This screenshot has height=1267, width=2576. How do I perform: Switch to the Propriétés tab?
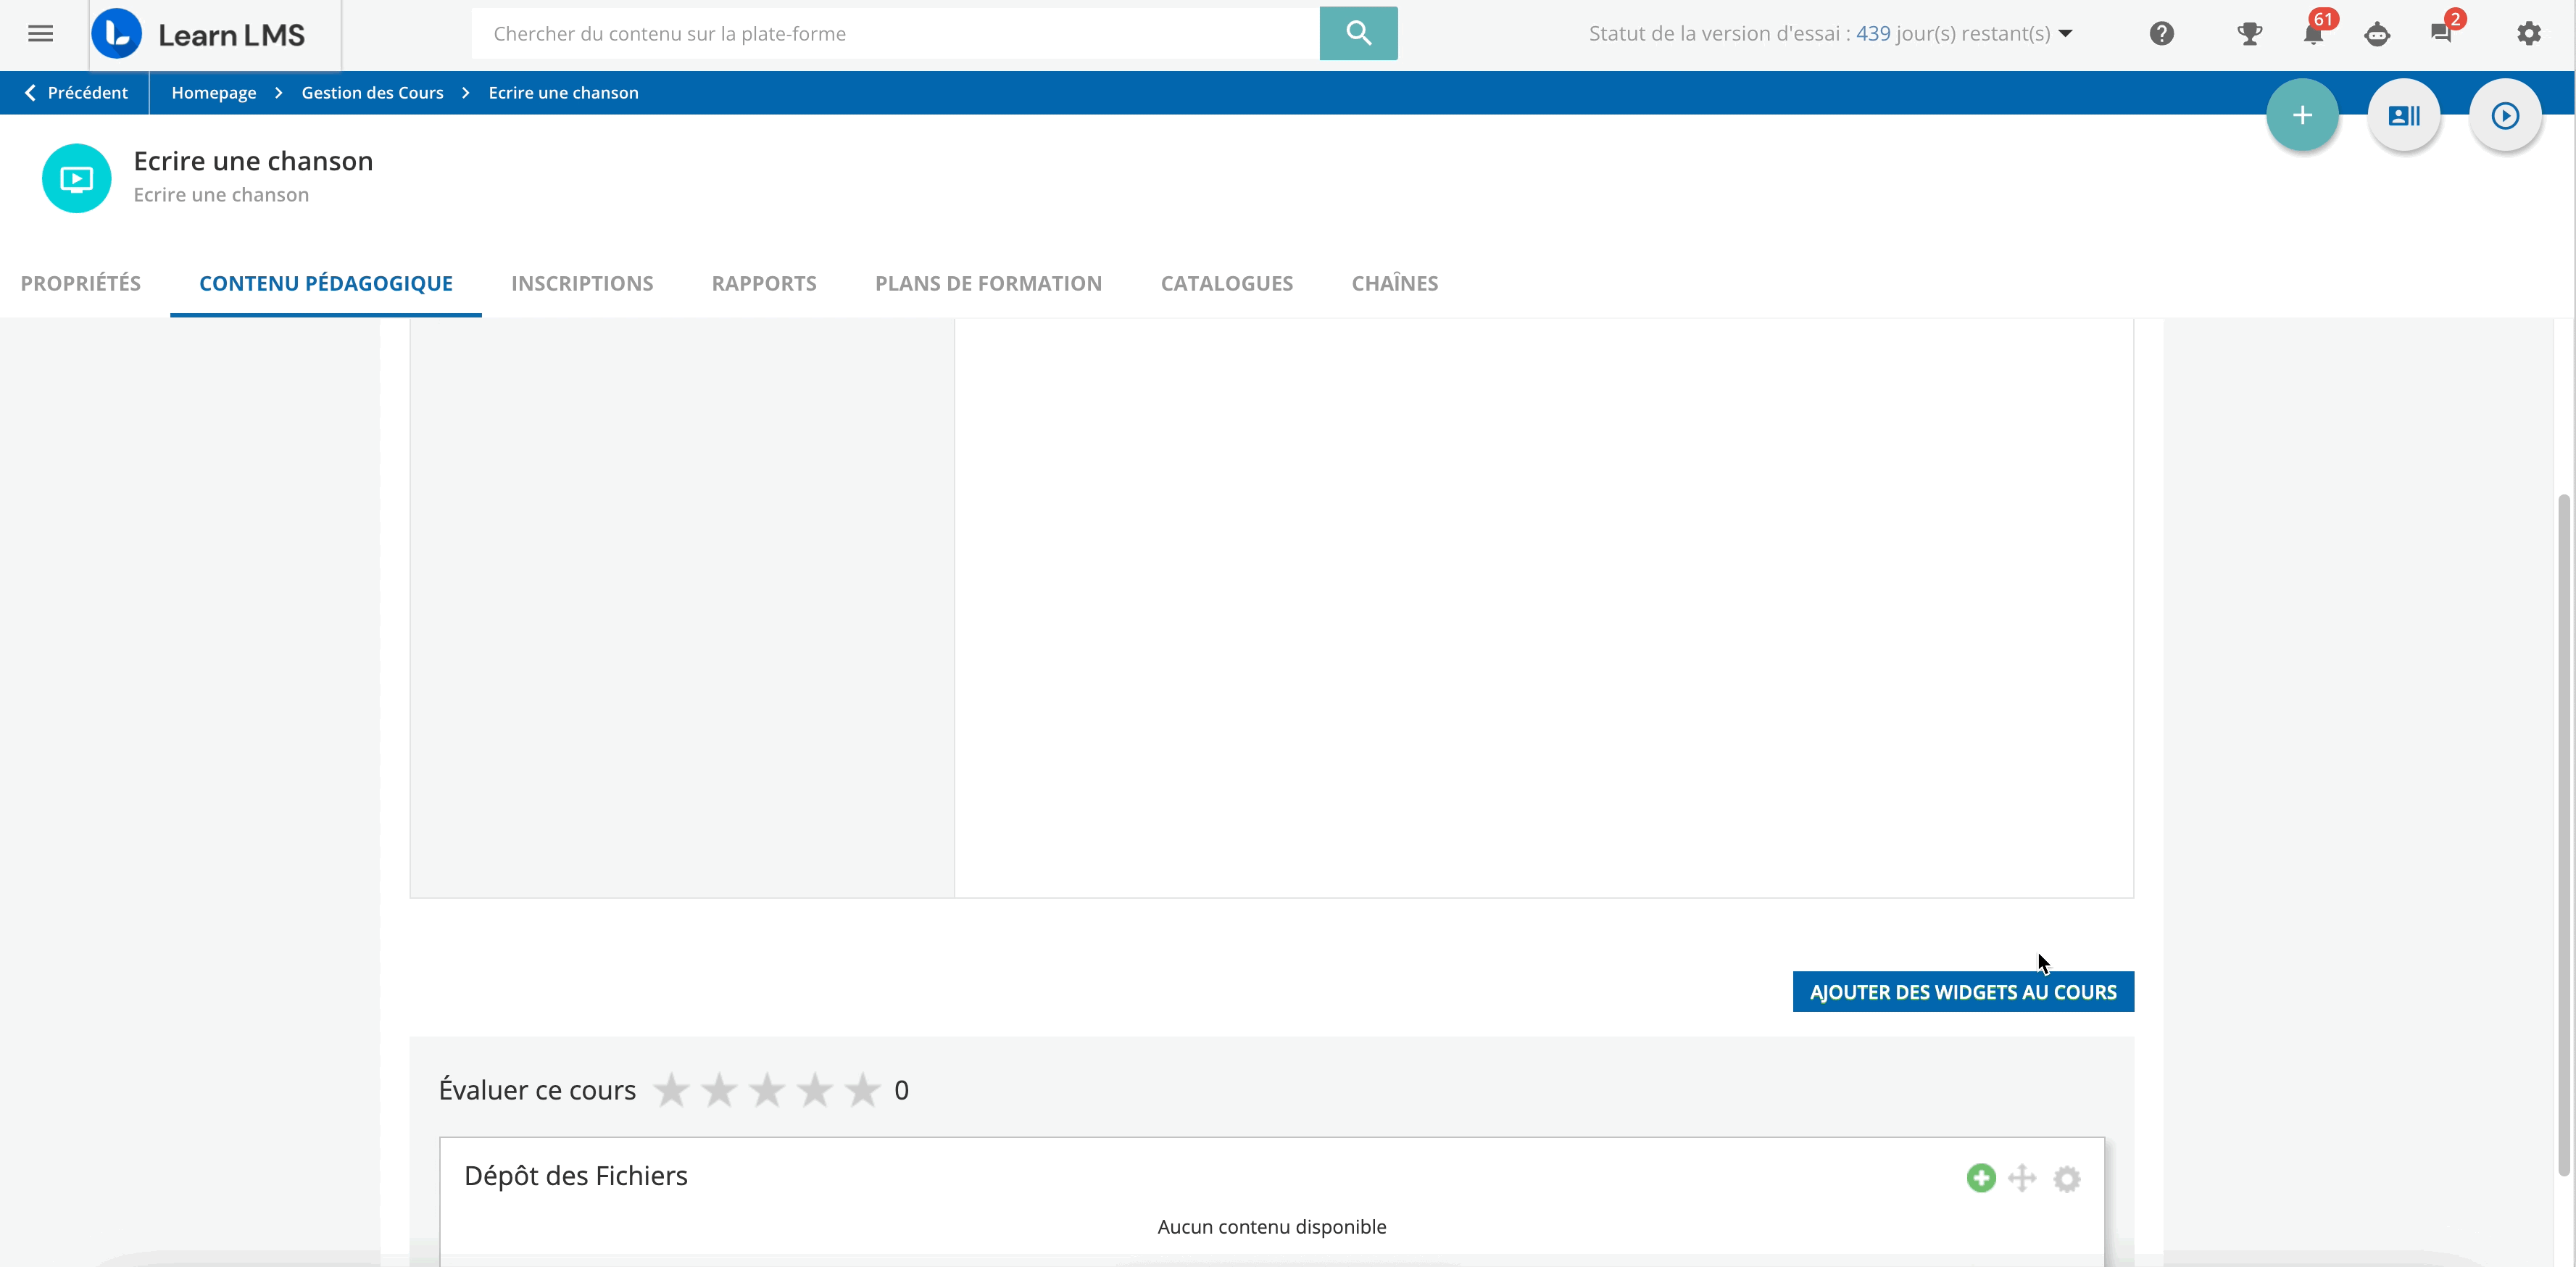pos(81,283)
